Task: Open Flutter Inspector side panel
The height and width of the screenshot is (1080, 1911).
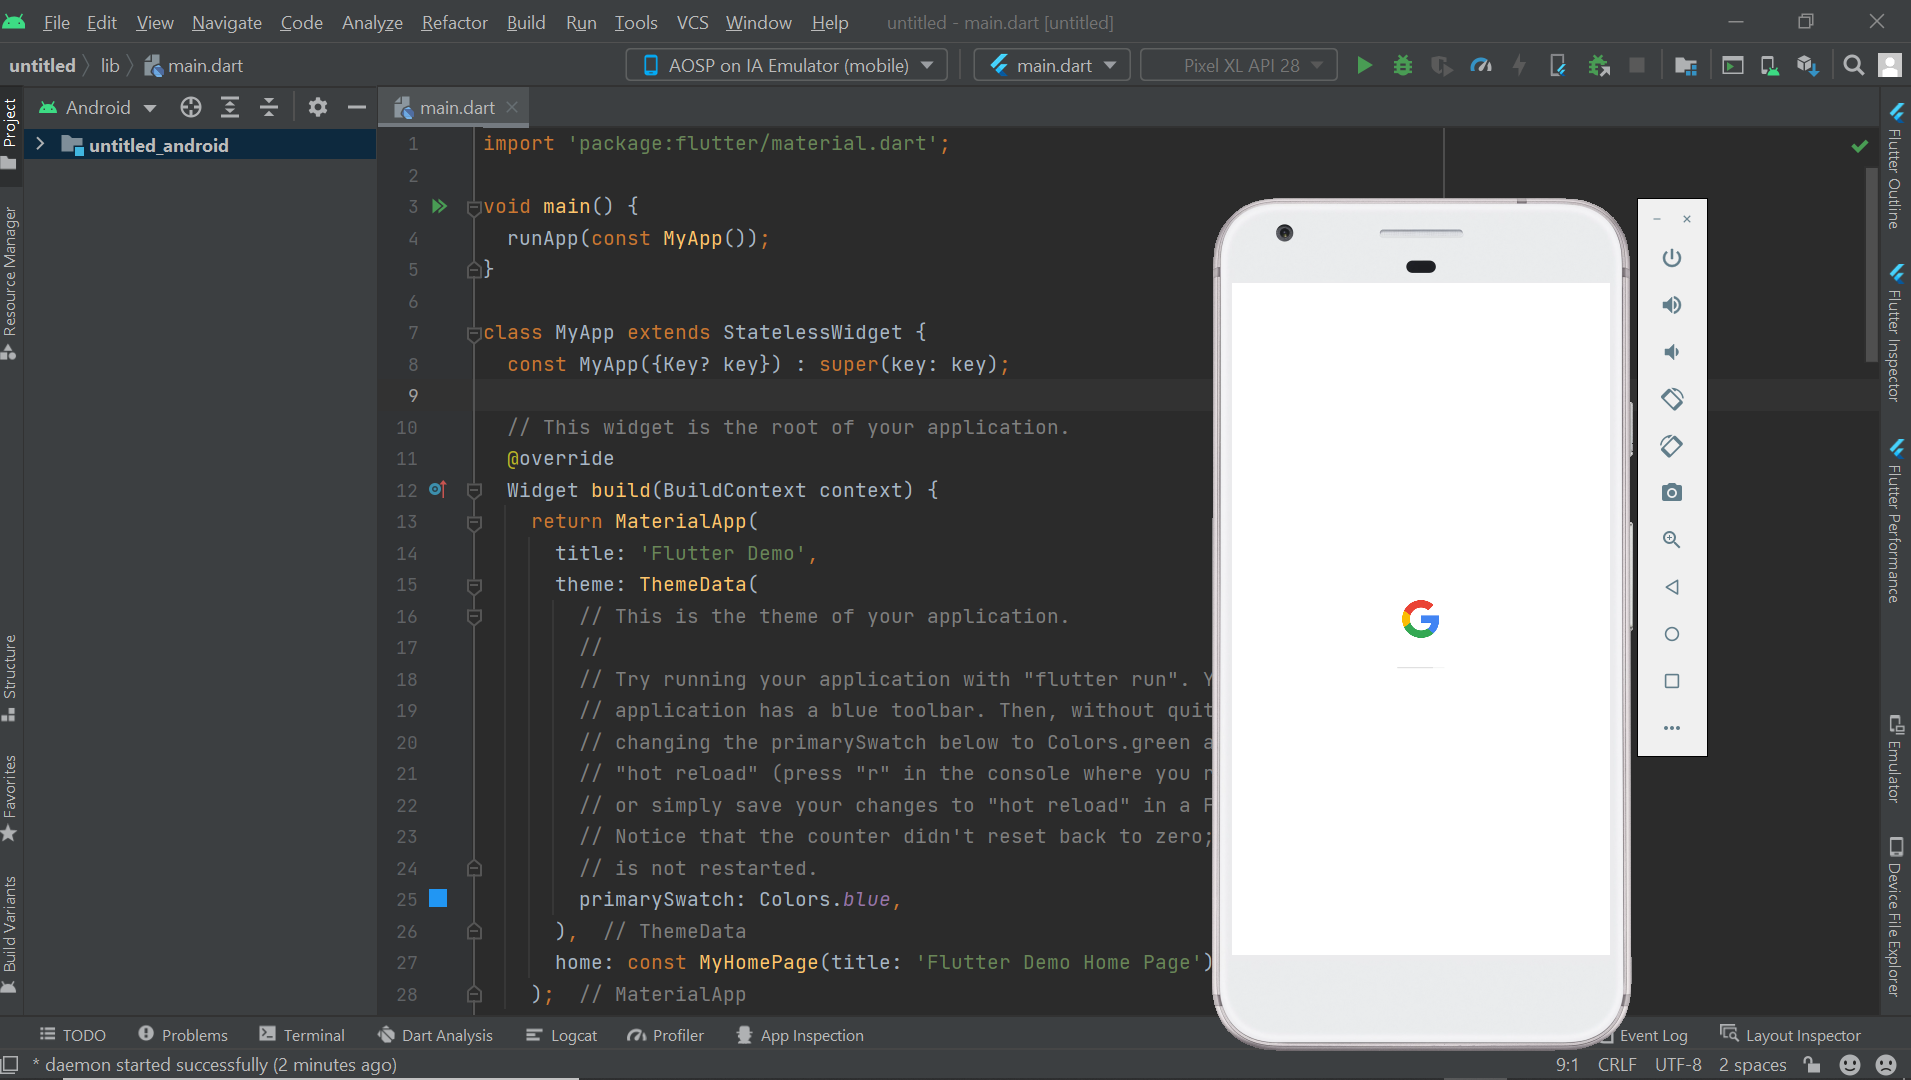Action: coord(1895,332)
